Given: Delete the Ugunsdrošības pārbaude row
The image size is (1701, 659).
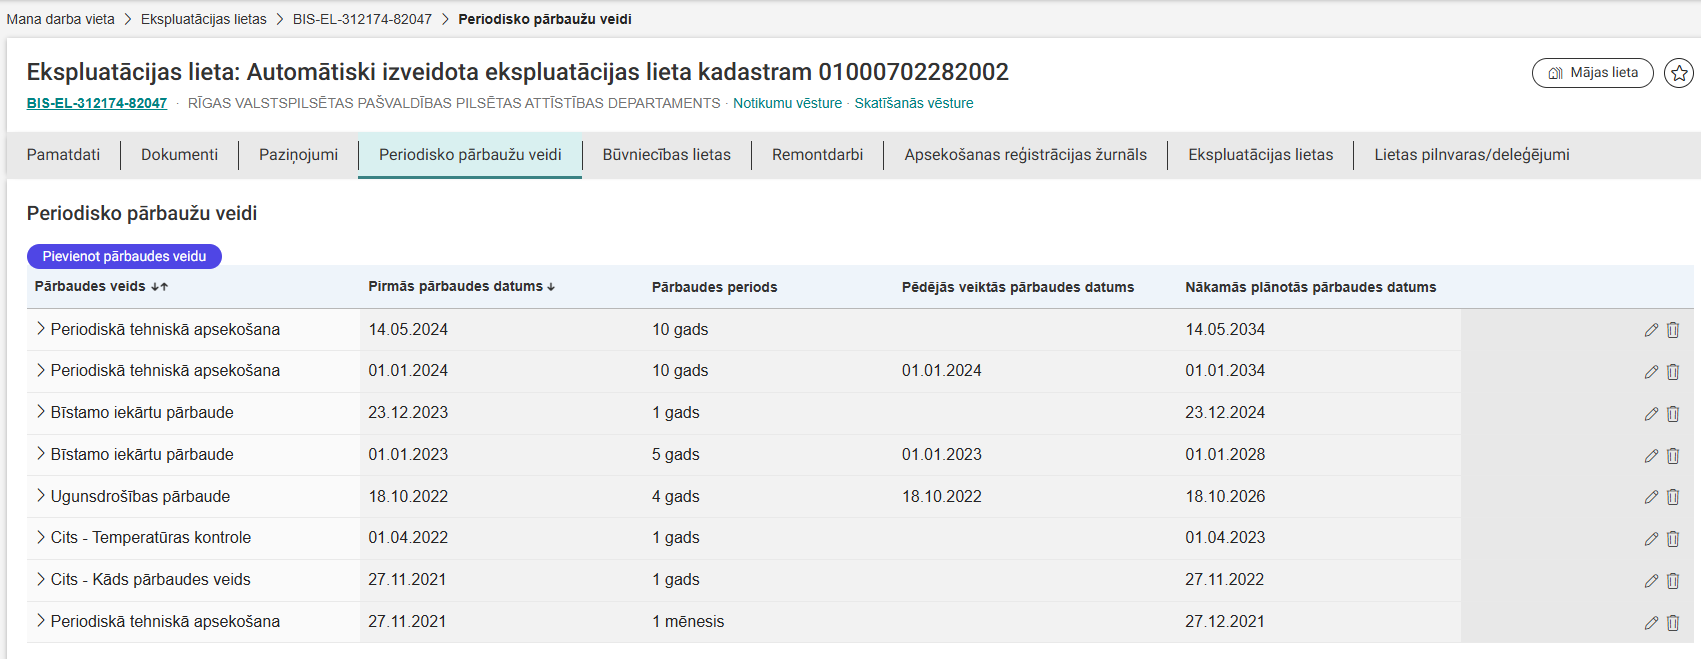Looking at the screenshot, I should (x=1673, y=497).
